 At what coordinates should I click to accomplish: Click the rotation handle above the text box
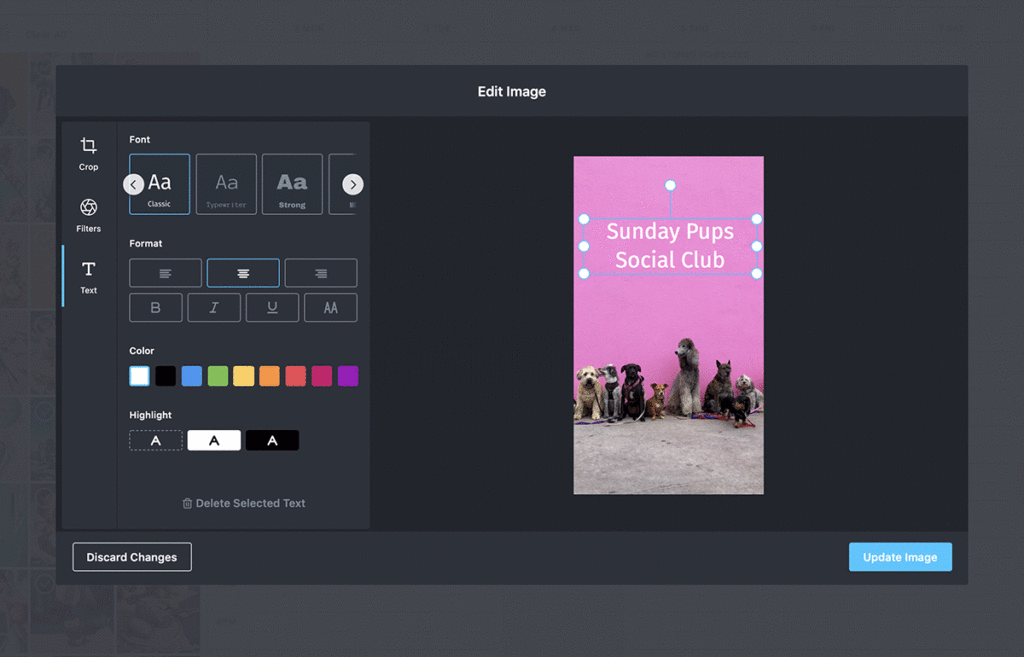tap(670, 185)
